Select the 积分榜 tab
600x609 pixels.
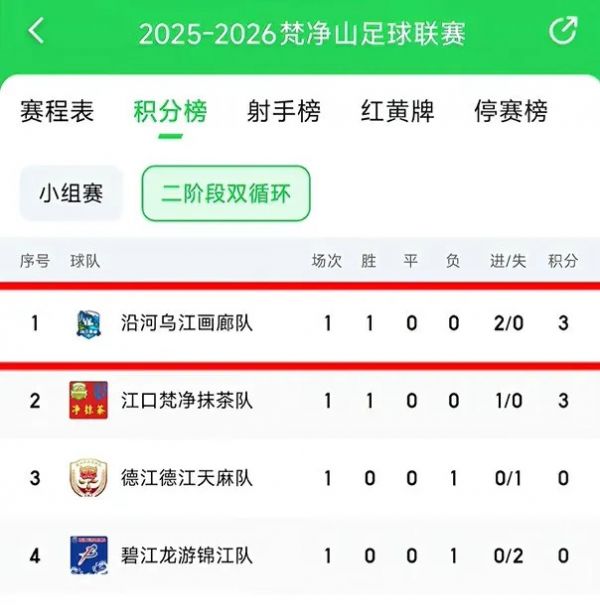171,111
